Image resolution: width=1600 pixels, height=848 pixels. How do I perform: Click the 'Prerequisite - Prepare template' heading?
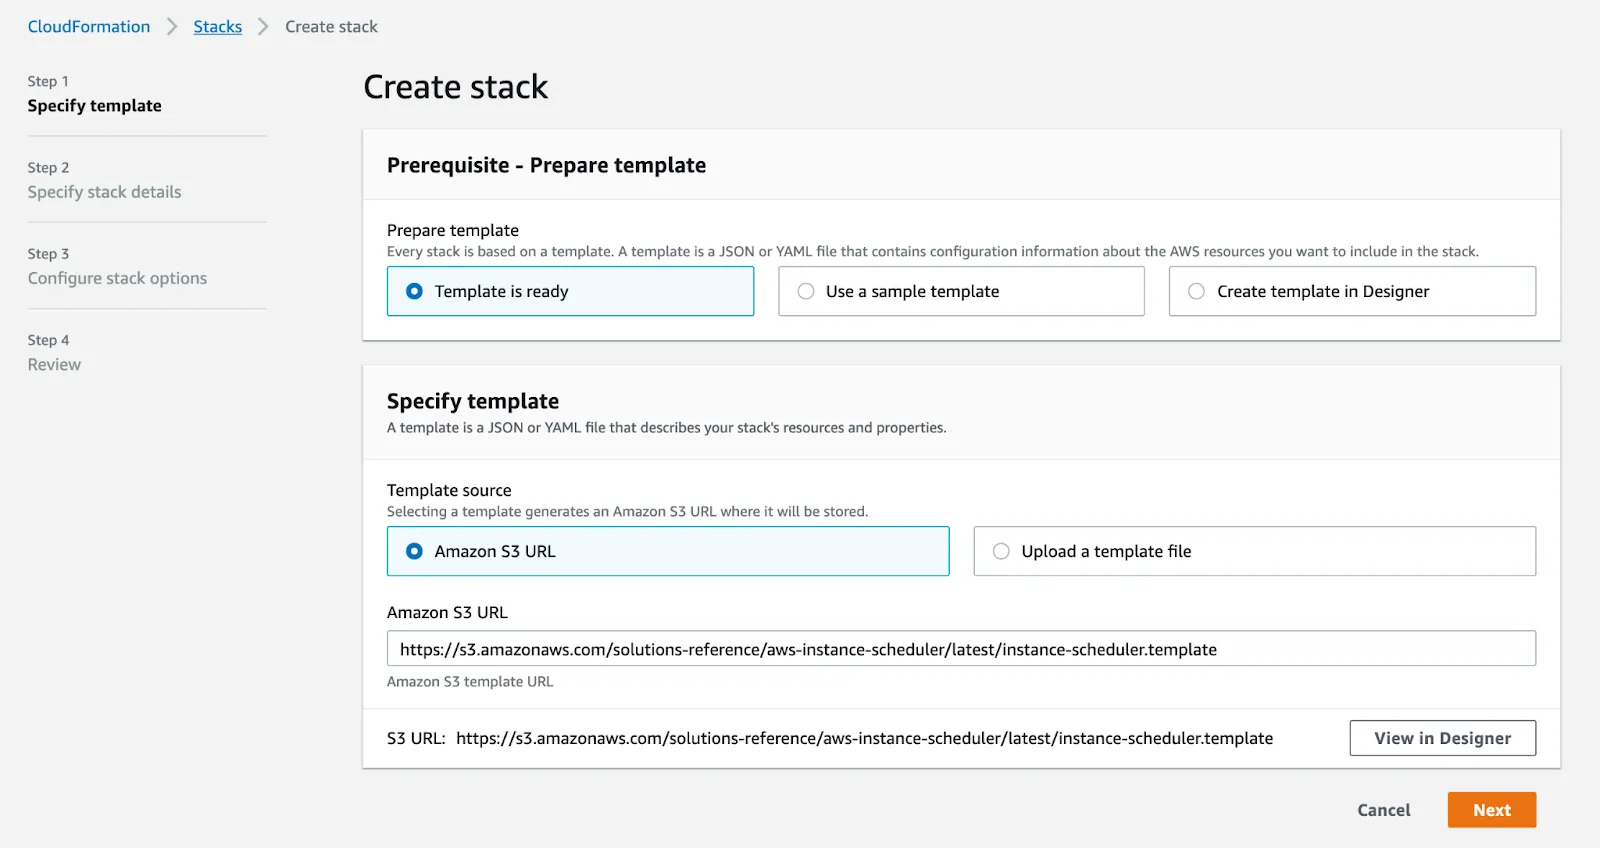pyautogui.click(x=546, y=165)
